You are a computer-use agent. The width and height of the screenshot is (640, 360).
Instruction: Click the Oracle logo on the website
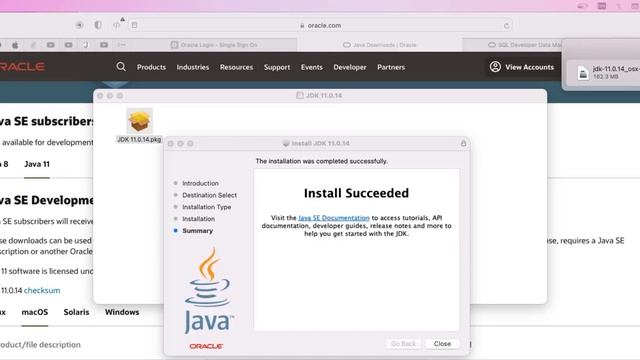pyautogui.click(x=22, y=67)
